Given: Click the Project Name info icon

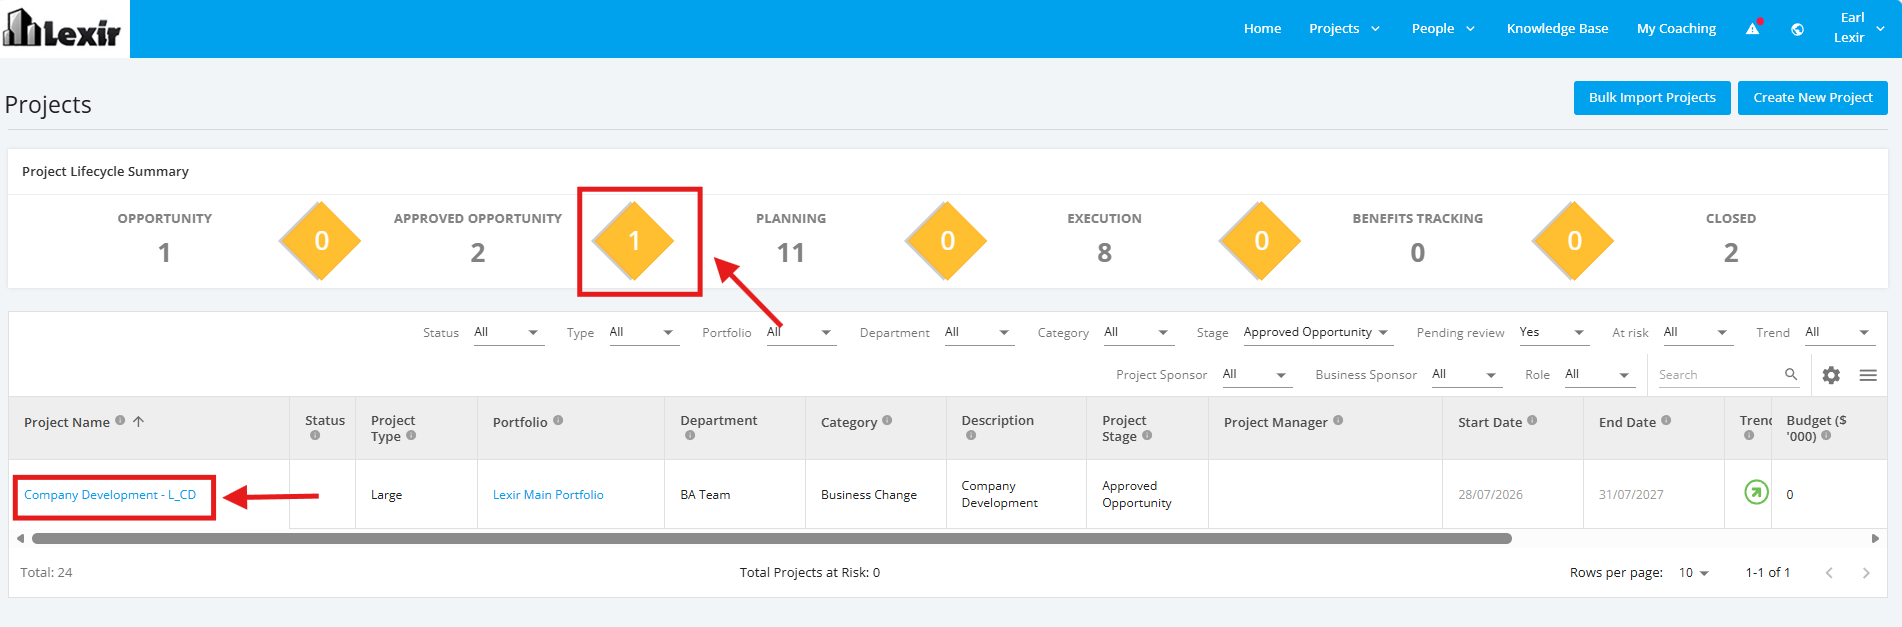Looking at the screenshot, I should [120, 420].
